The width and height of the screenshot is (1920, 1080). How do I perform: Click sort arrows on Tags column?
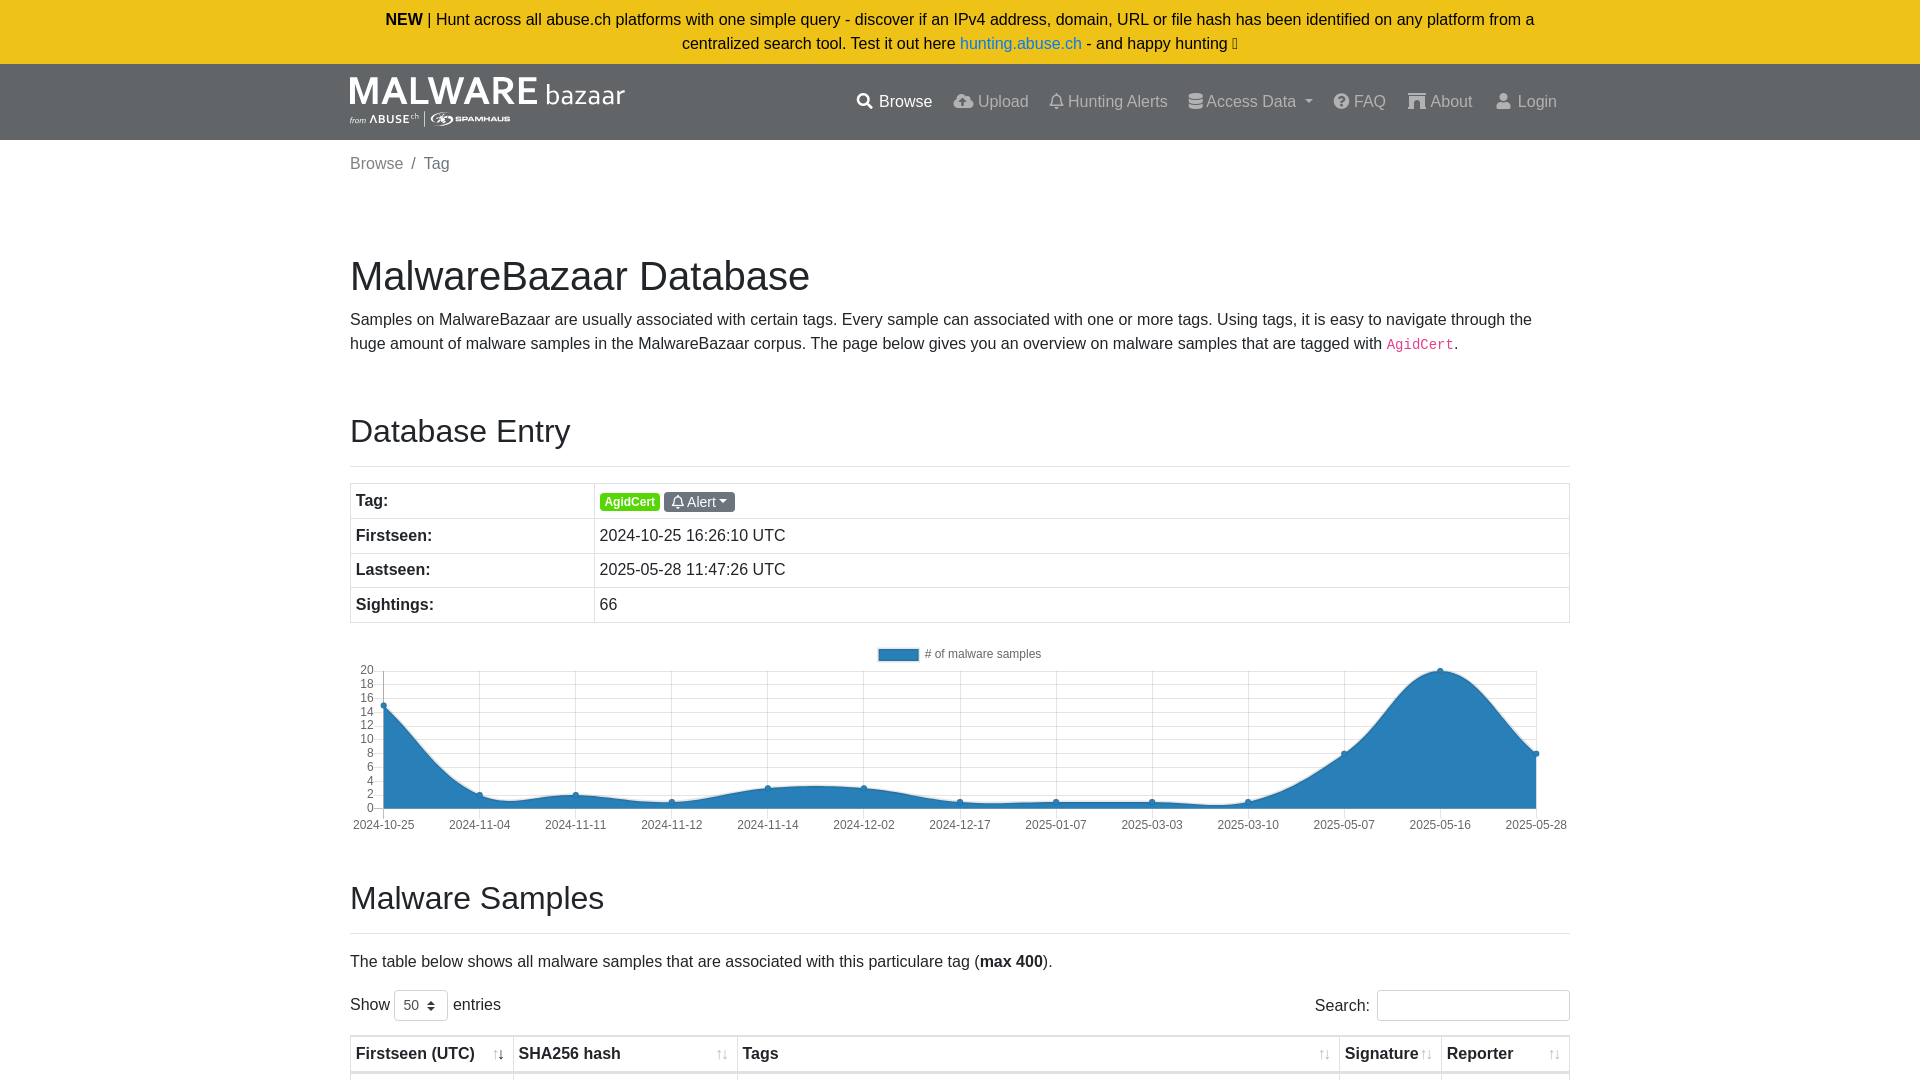point(1324,1055)
